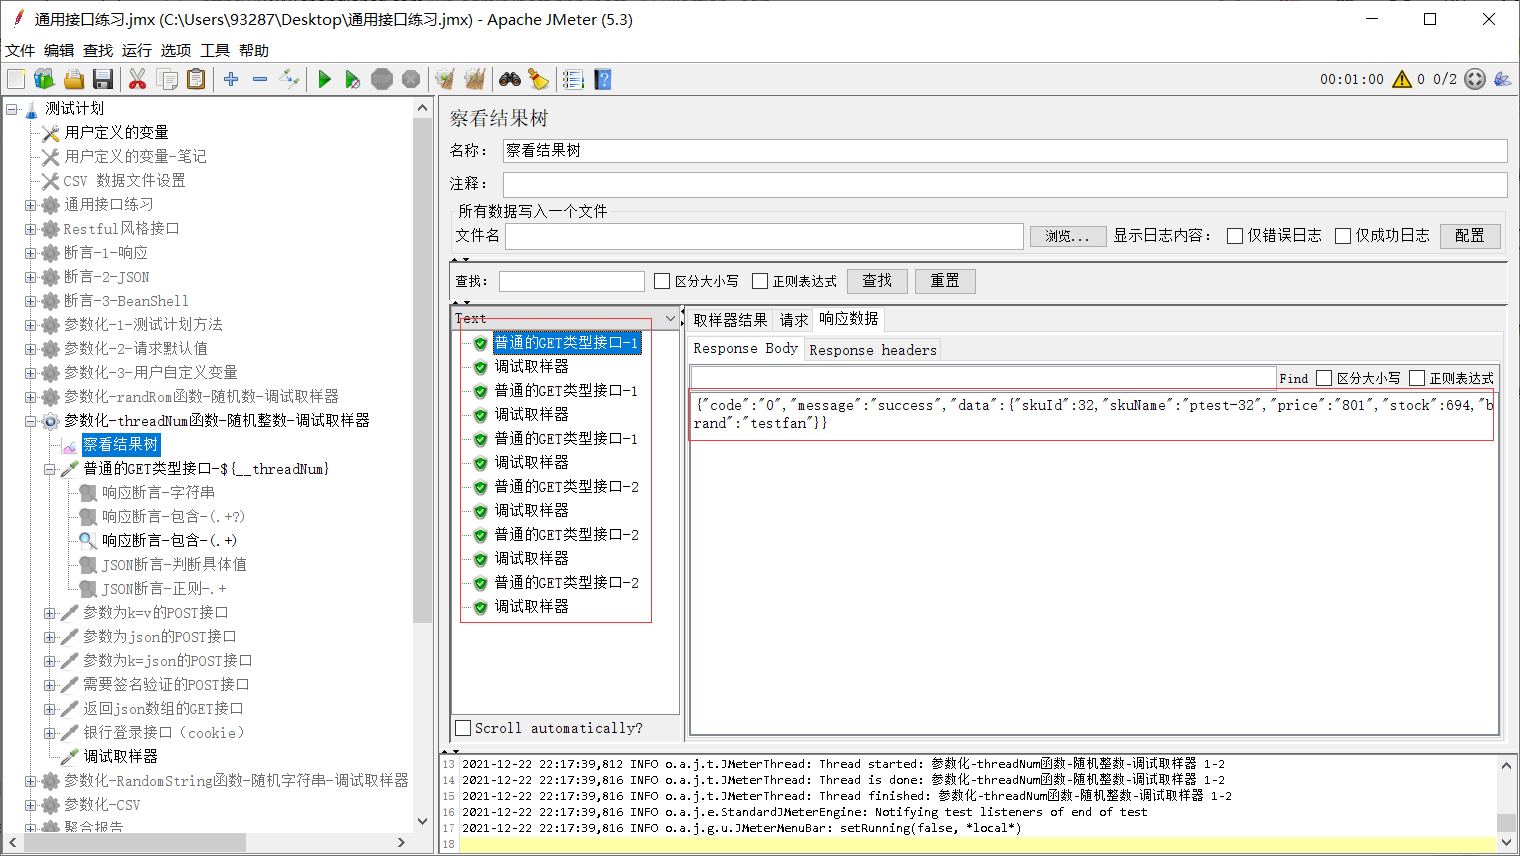Viewport: 1520px width, 856px height.
Task: Click the Function Helper list icon
Action: 573,79
